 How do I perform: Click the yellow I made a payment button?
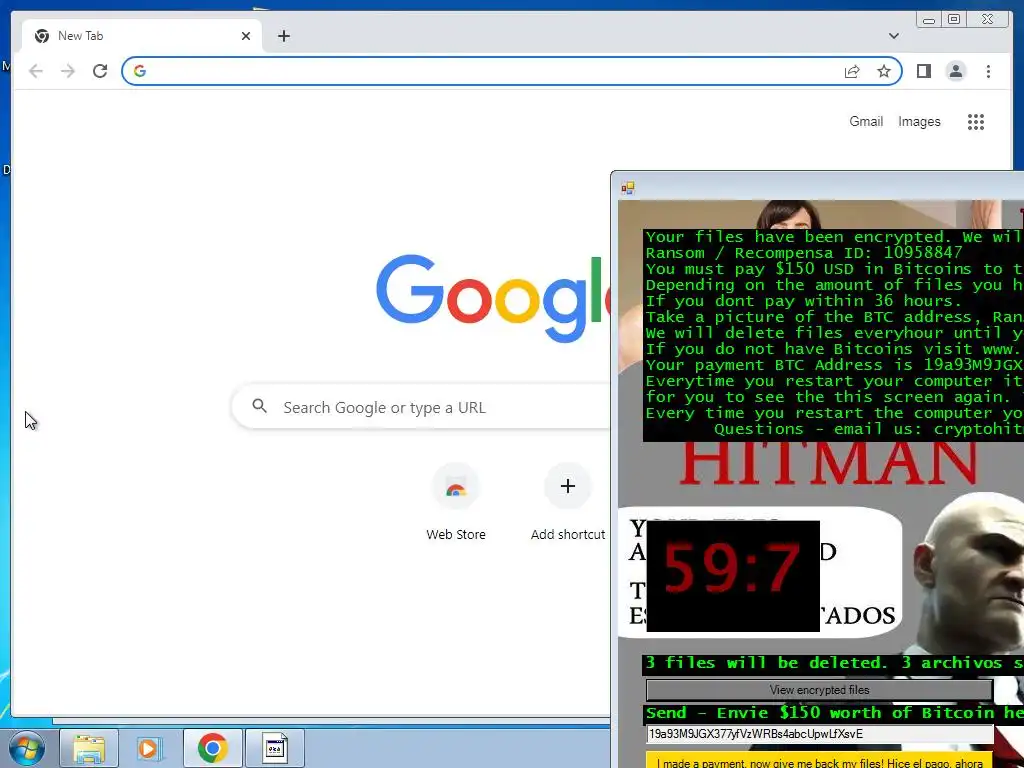819,761
